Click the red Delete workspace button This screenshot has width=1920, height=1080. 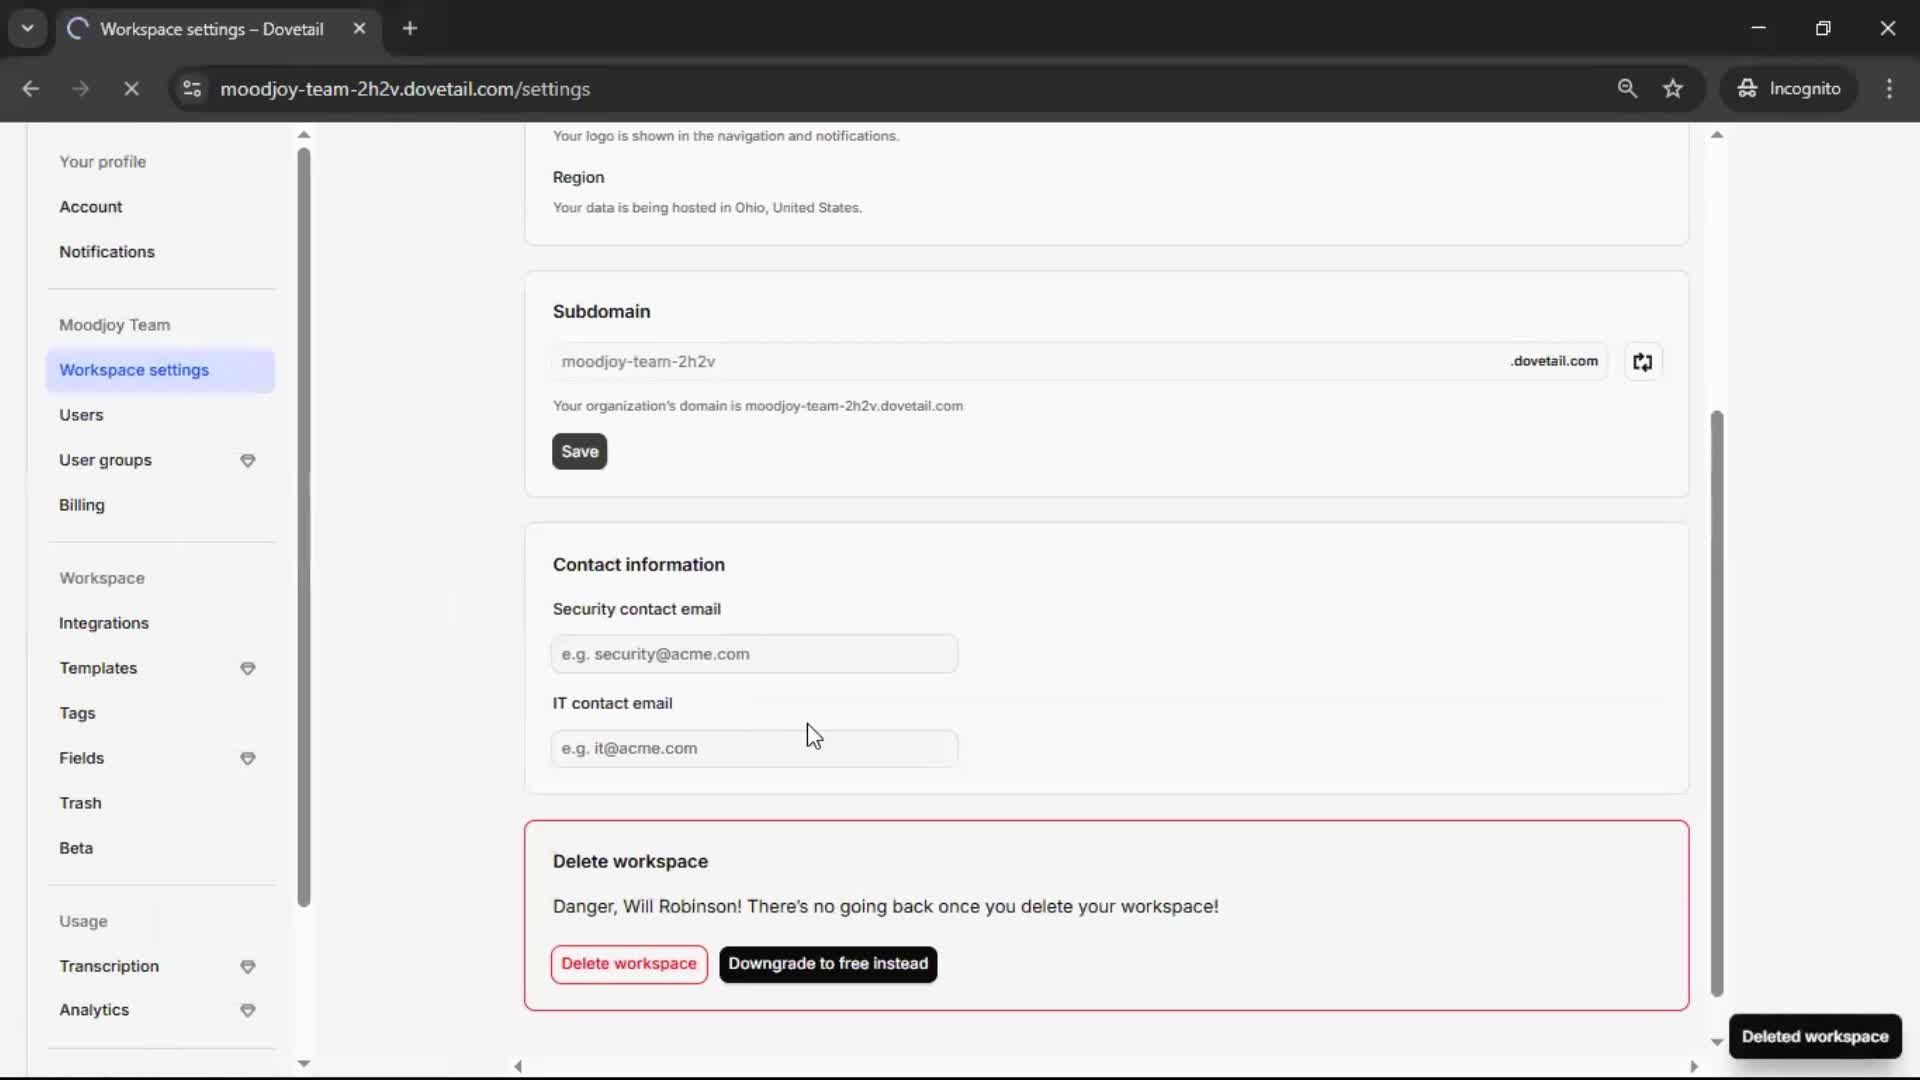(629, 964)
